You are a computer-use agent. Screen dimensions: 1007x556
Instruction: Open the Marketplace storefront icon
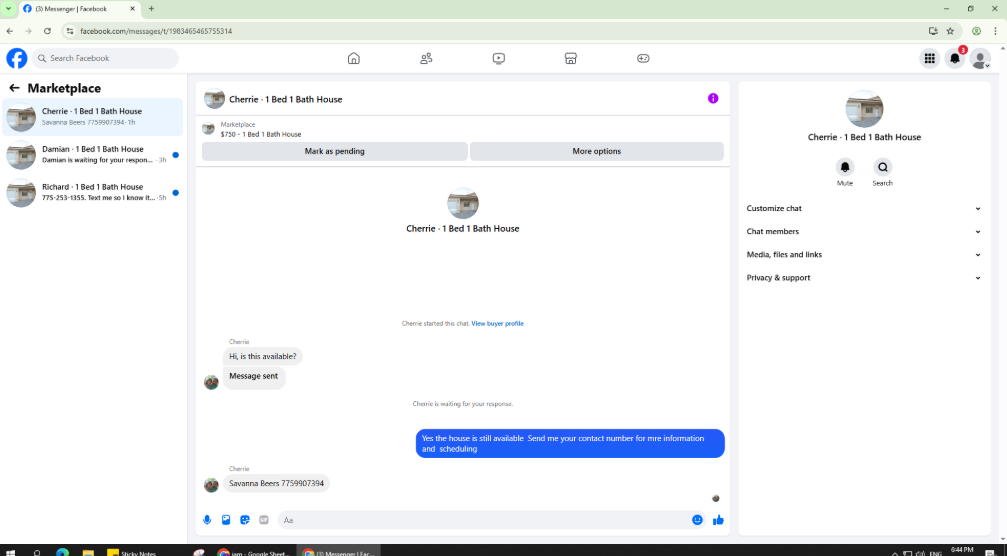point(570,58)
